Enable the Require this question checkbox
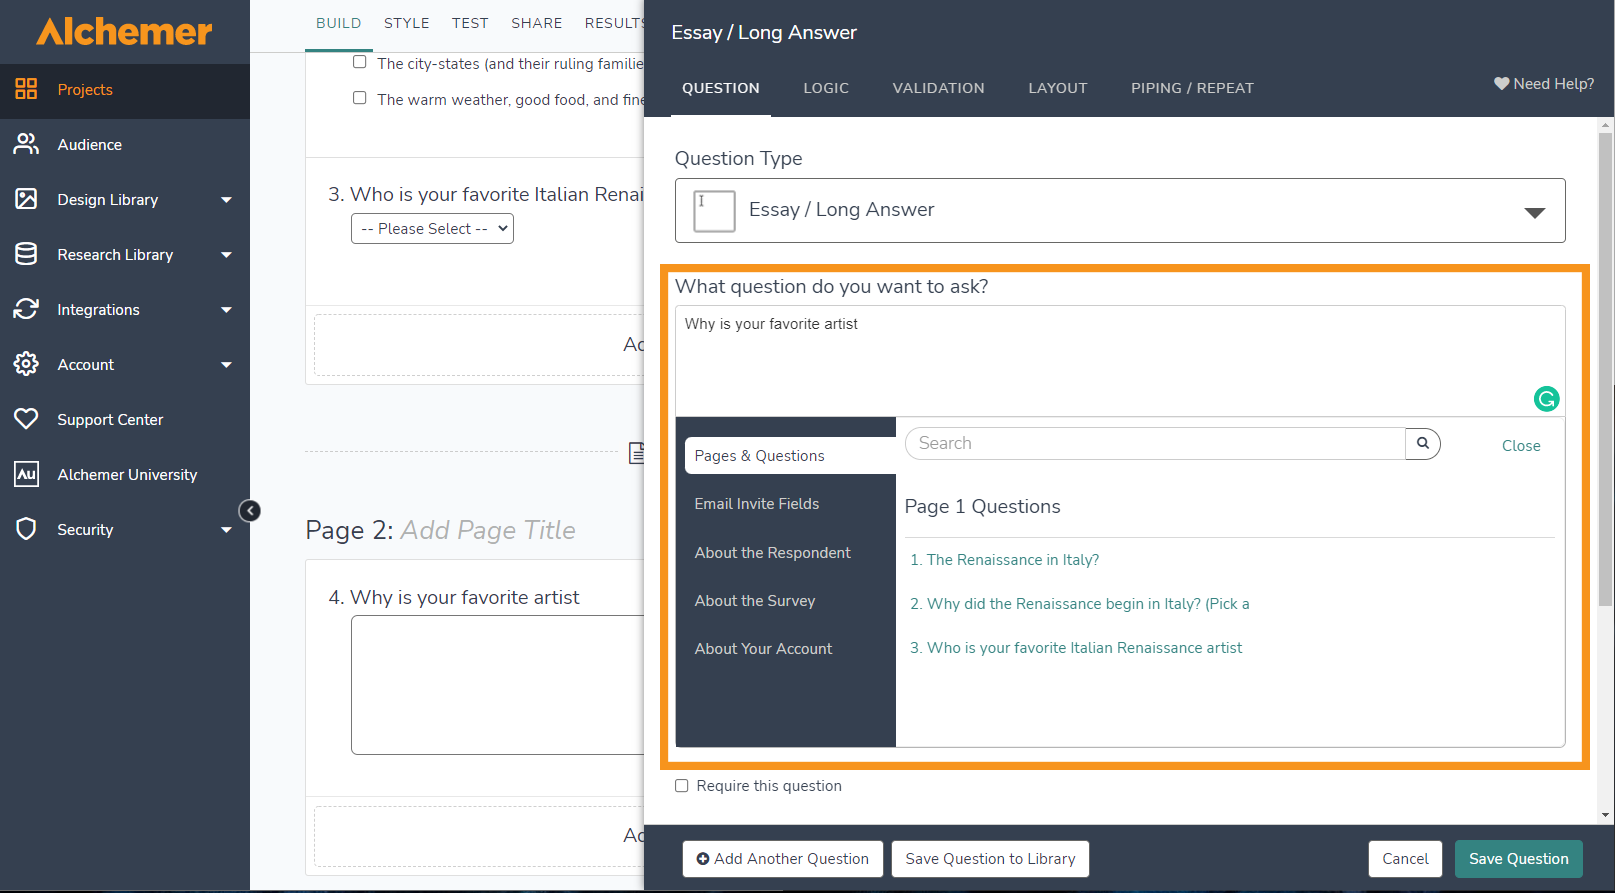 [682, 786]
